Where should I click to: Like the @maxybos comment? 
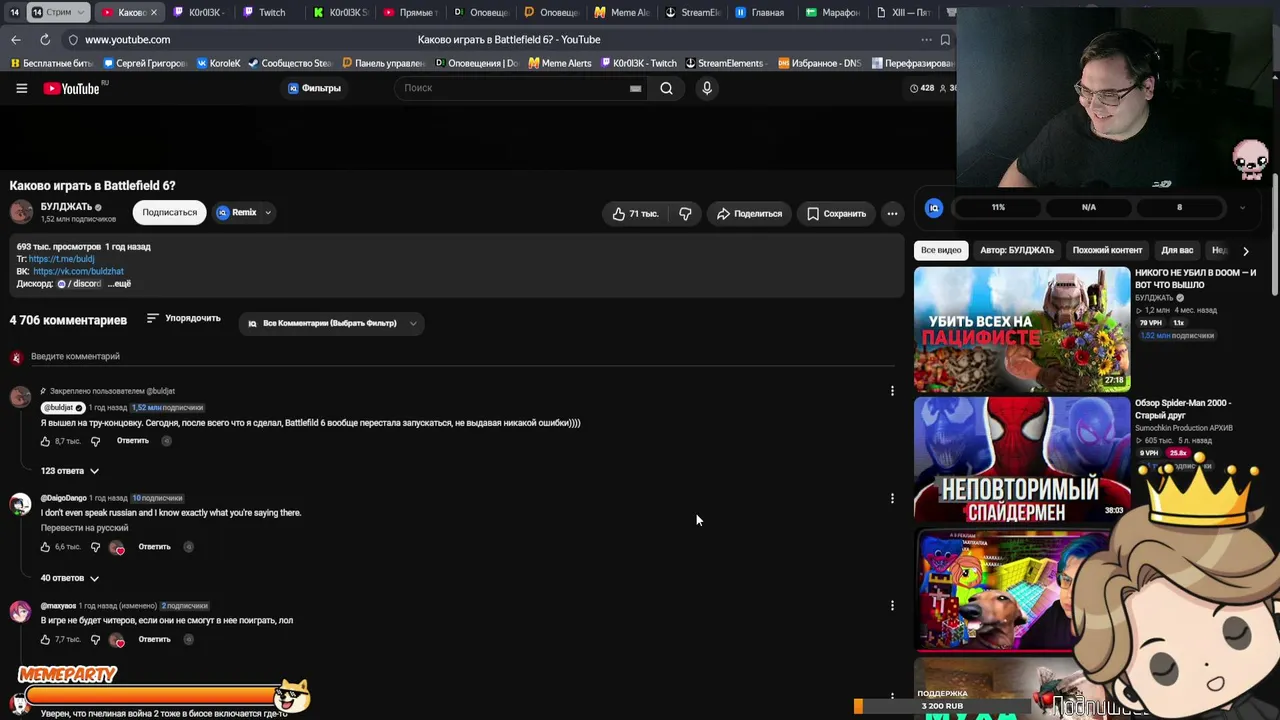point(45,639)
